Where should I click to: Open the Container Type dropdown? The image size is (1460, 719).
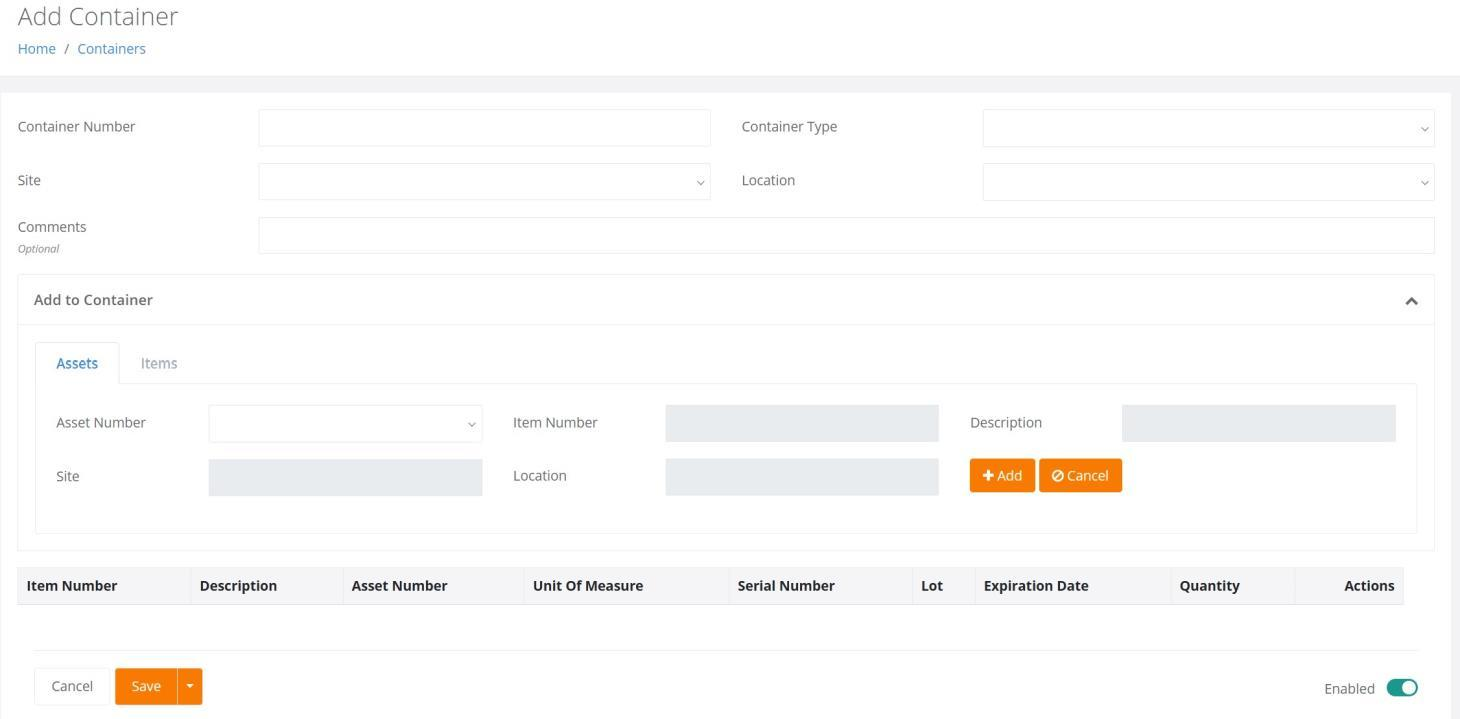click(x=1208, y=128)
